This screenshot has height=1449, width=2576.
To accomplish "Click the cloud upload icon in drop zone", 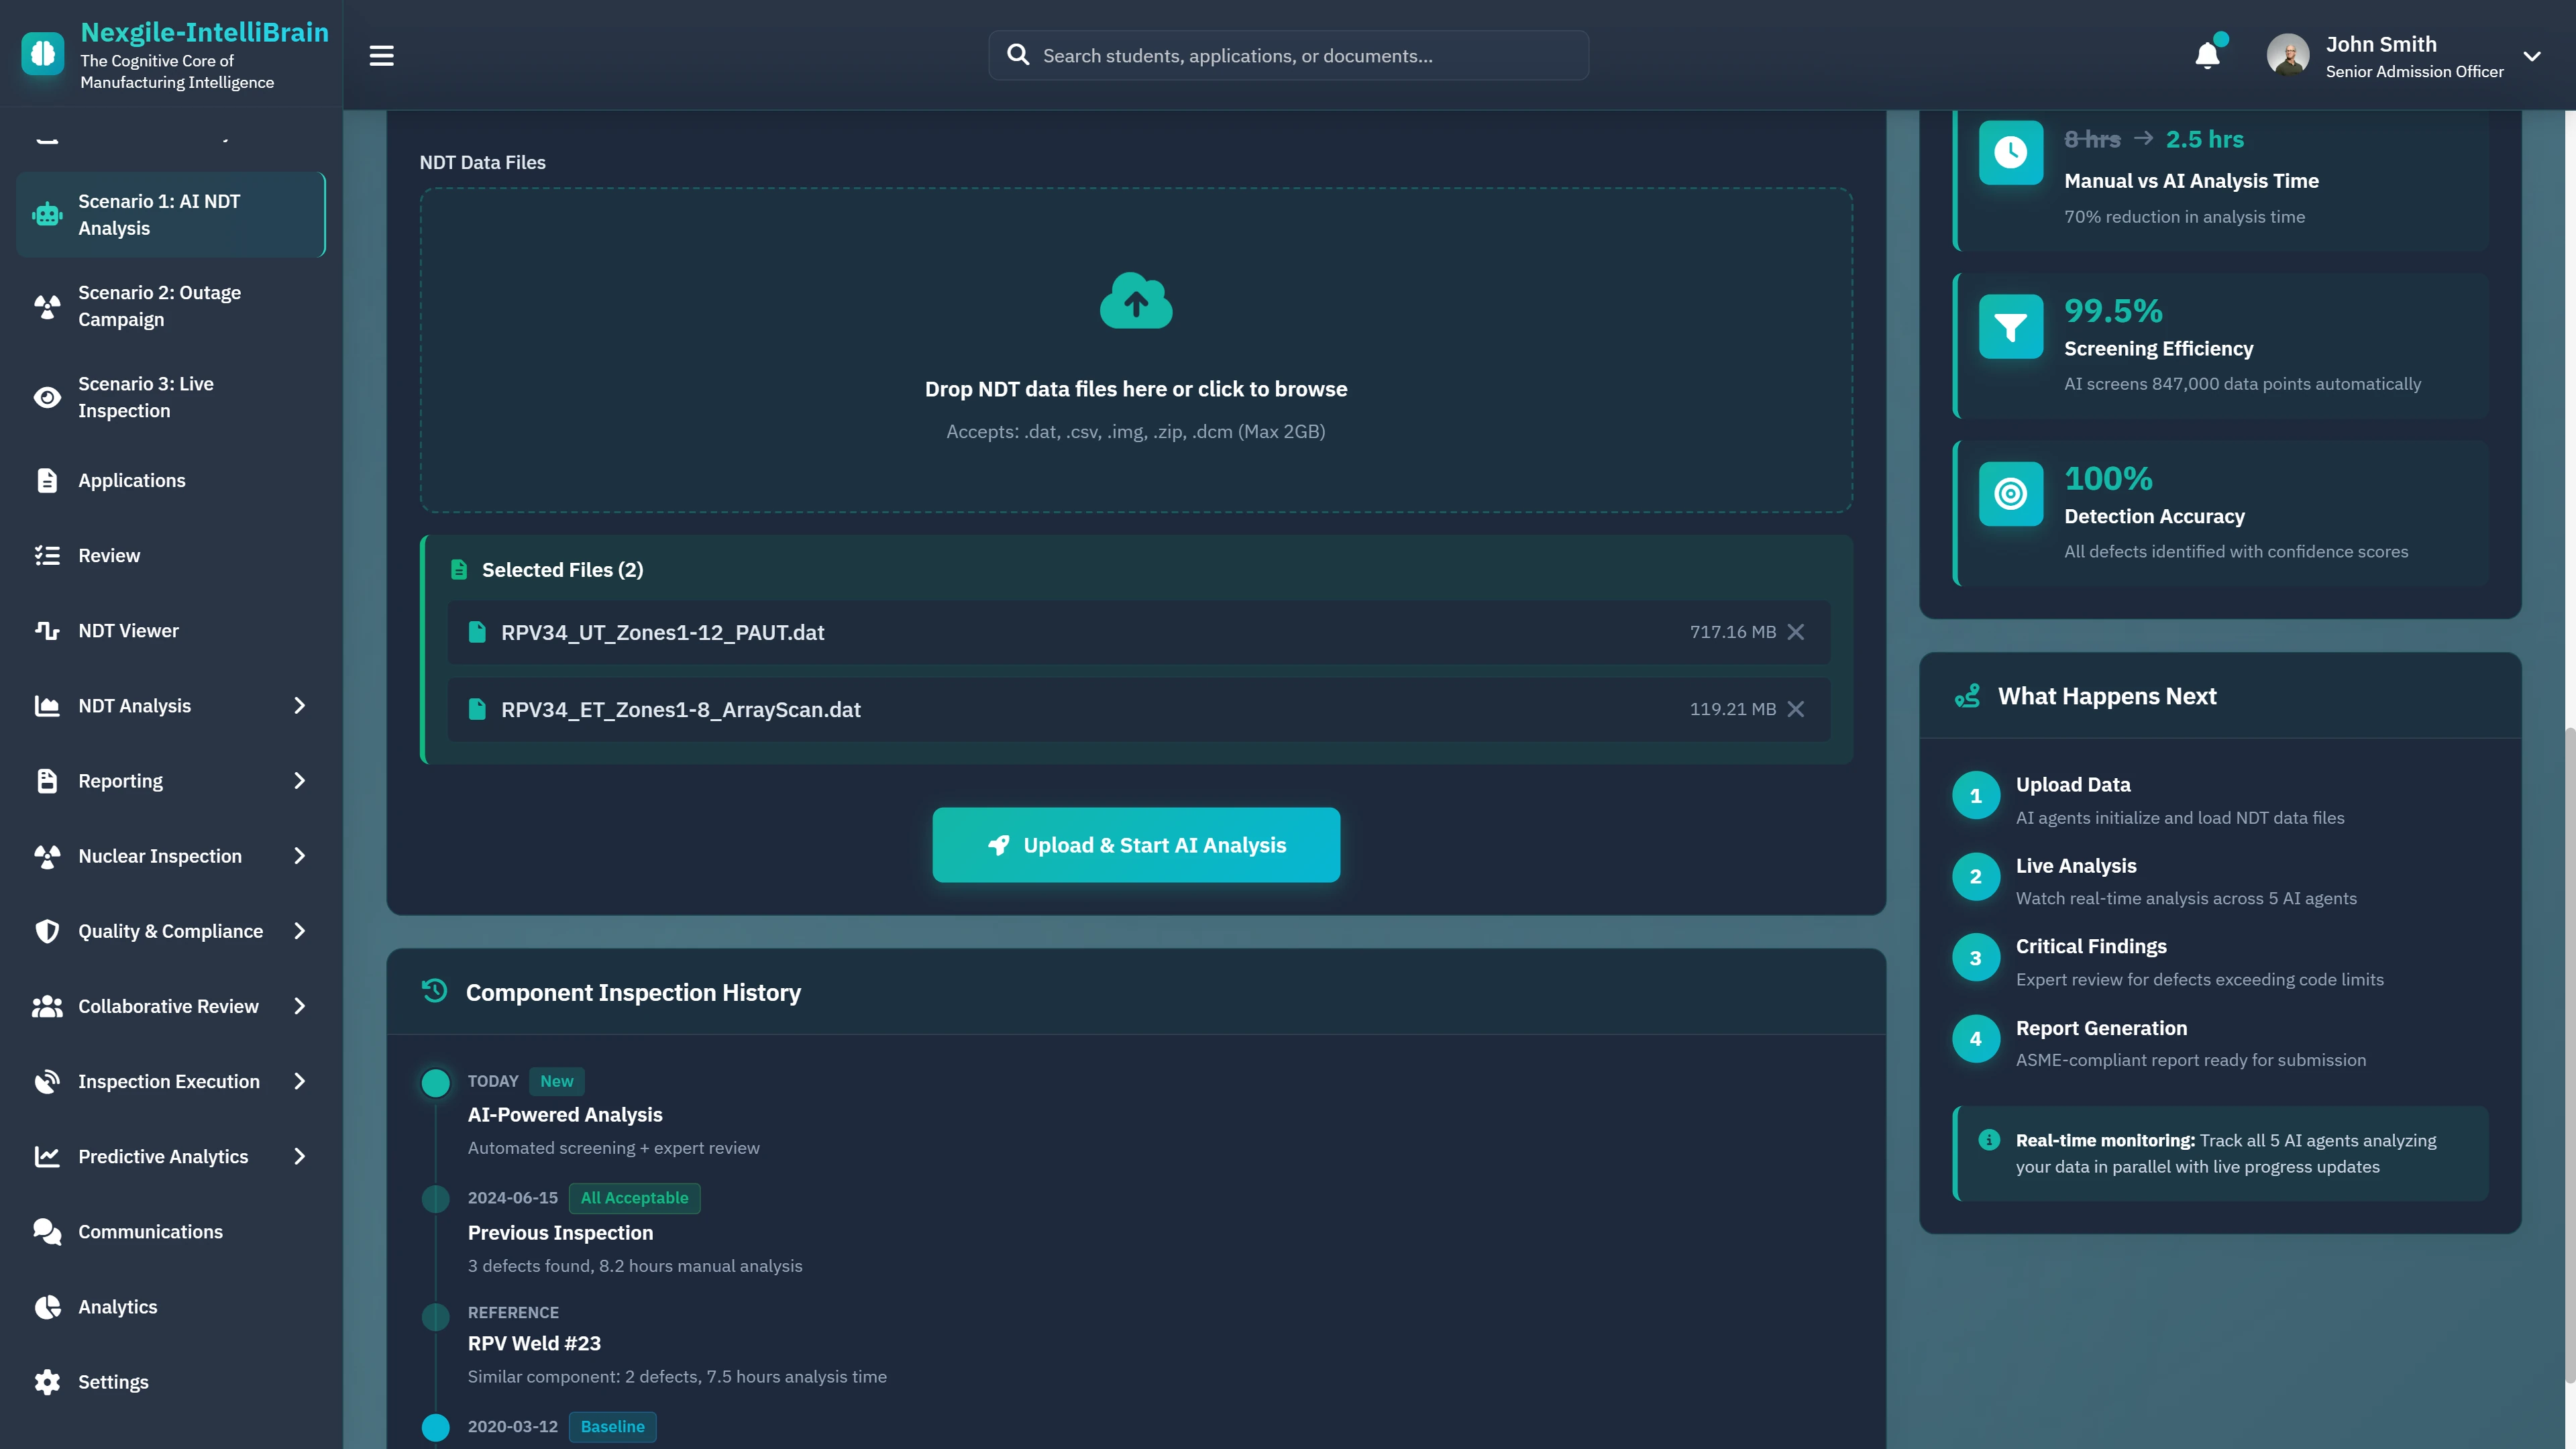I will pyautogui.click(x=1135, y=300).
